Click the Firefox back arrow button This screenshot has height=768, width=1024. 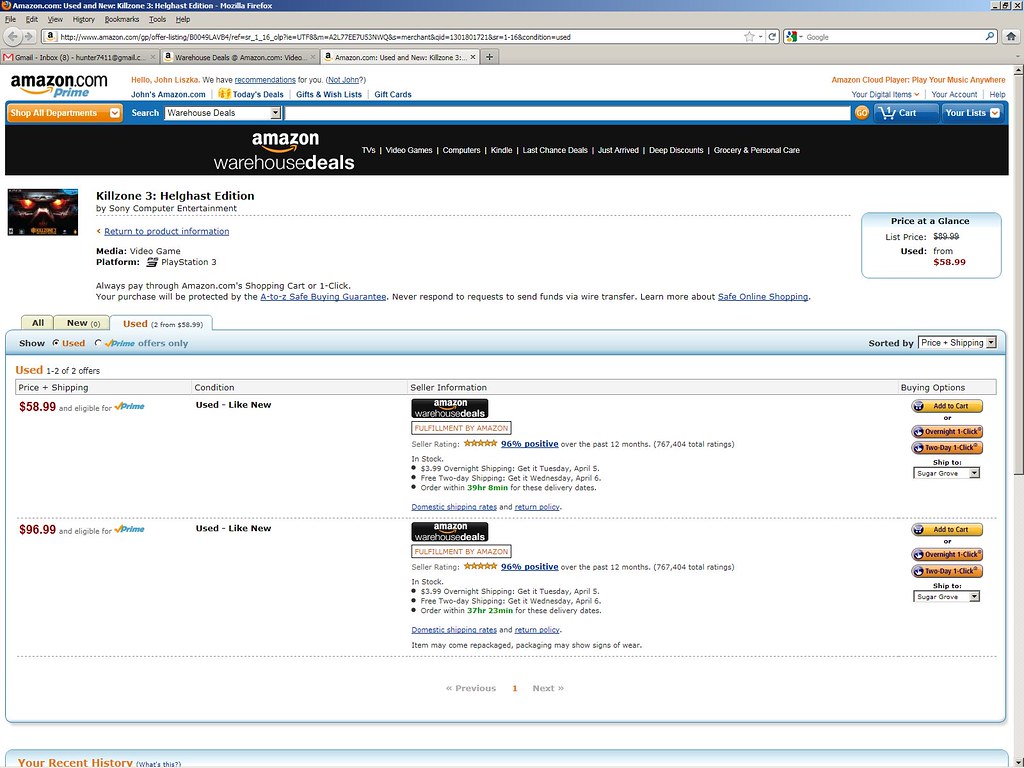[12, 37]
